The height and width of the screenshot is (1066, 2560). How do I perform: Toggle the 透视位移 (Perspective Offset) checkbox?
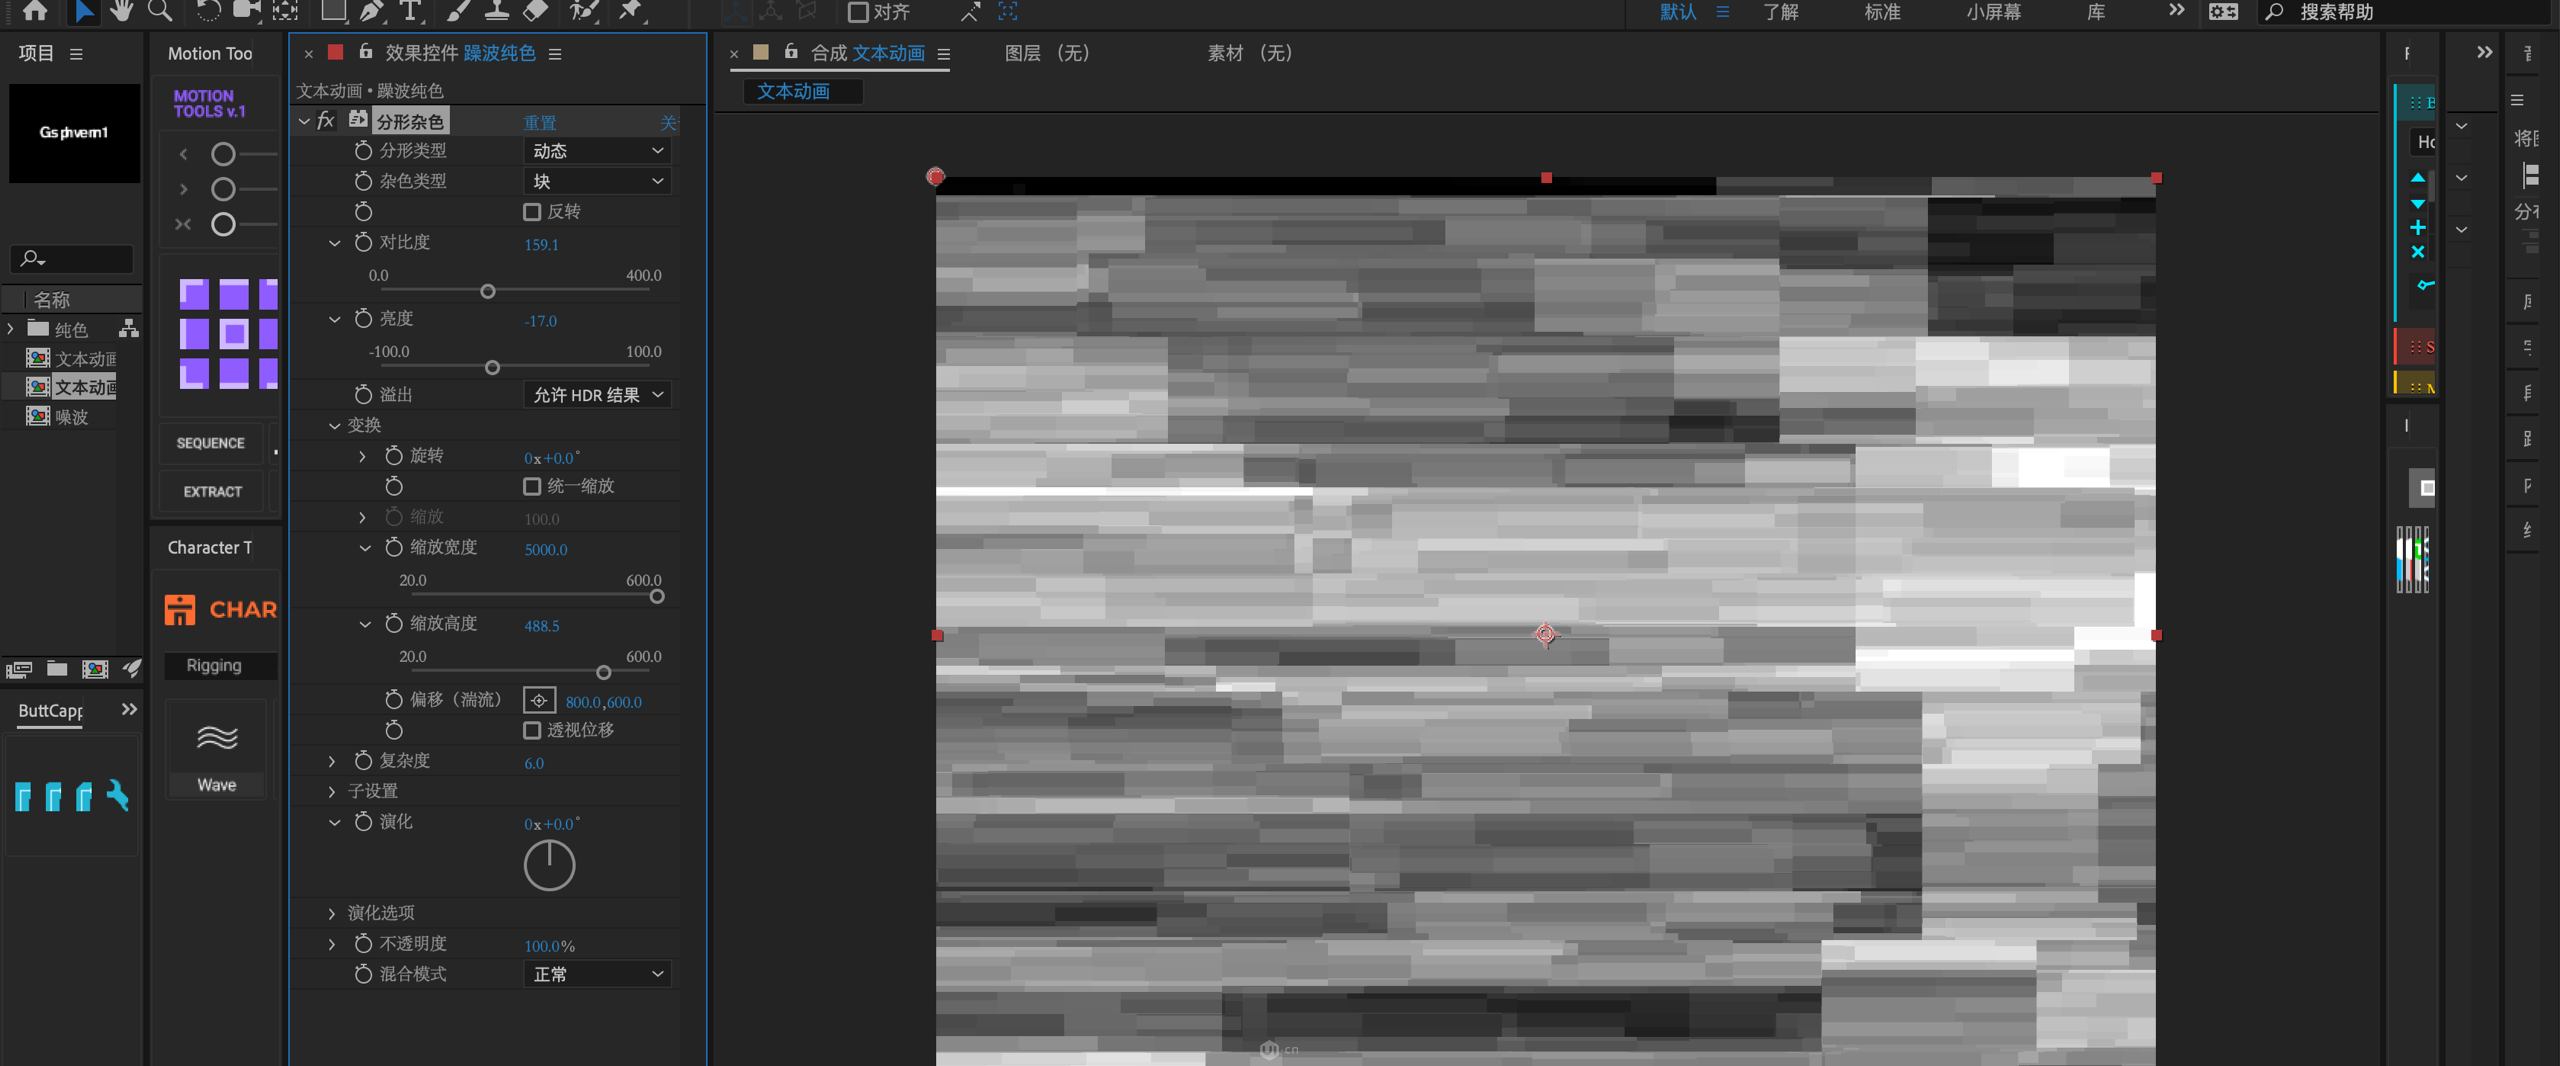click(x=532, y=730)
